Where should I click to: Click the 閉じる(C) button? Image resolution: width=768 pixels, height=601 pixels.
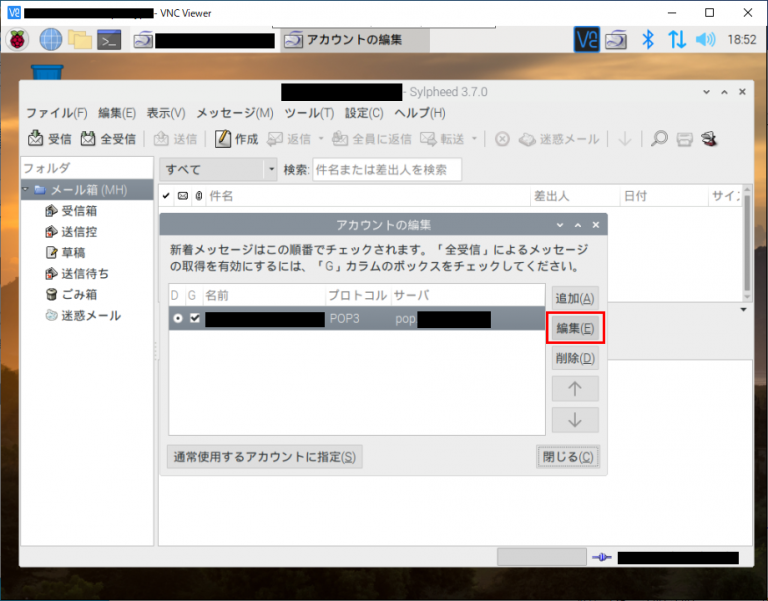tap(567, 457)
